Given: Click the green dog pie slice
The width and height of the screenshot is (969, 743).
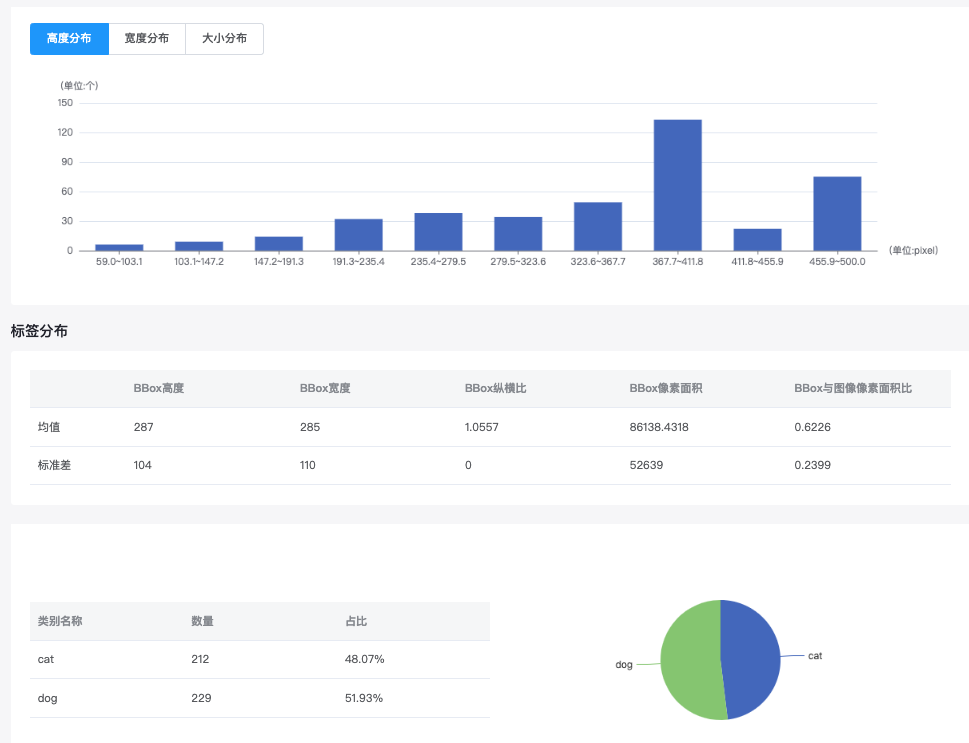Looking at the screenshot, I should 691,660.
